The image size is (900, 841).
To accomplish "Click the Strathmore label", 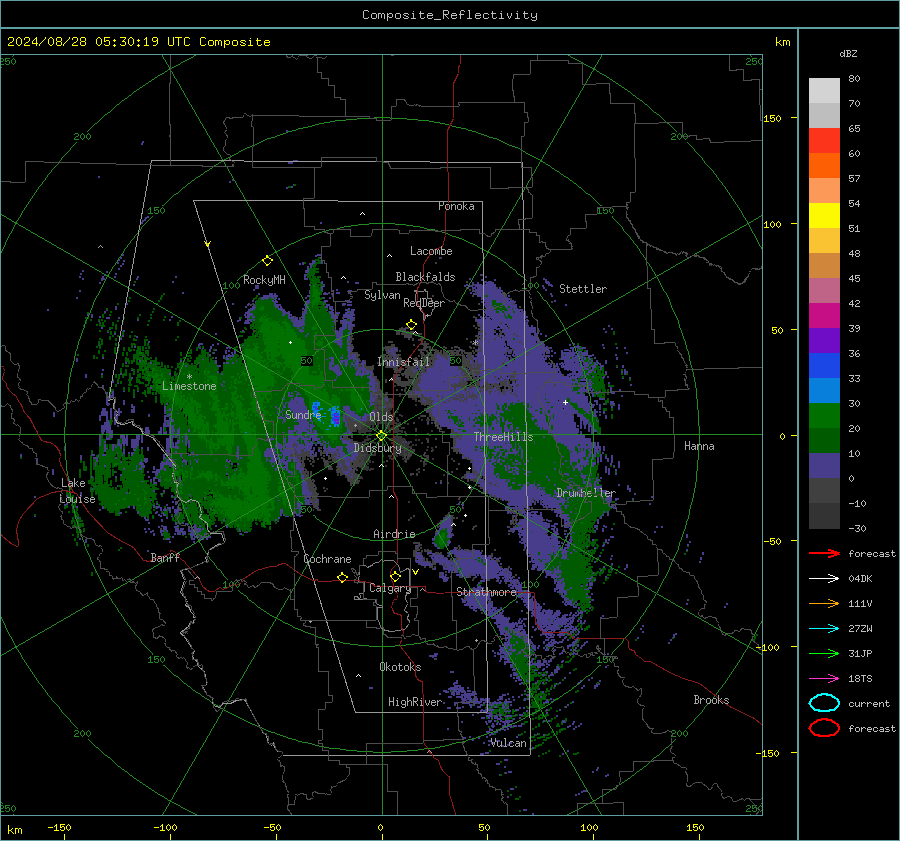I will 487,592.
